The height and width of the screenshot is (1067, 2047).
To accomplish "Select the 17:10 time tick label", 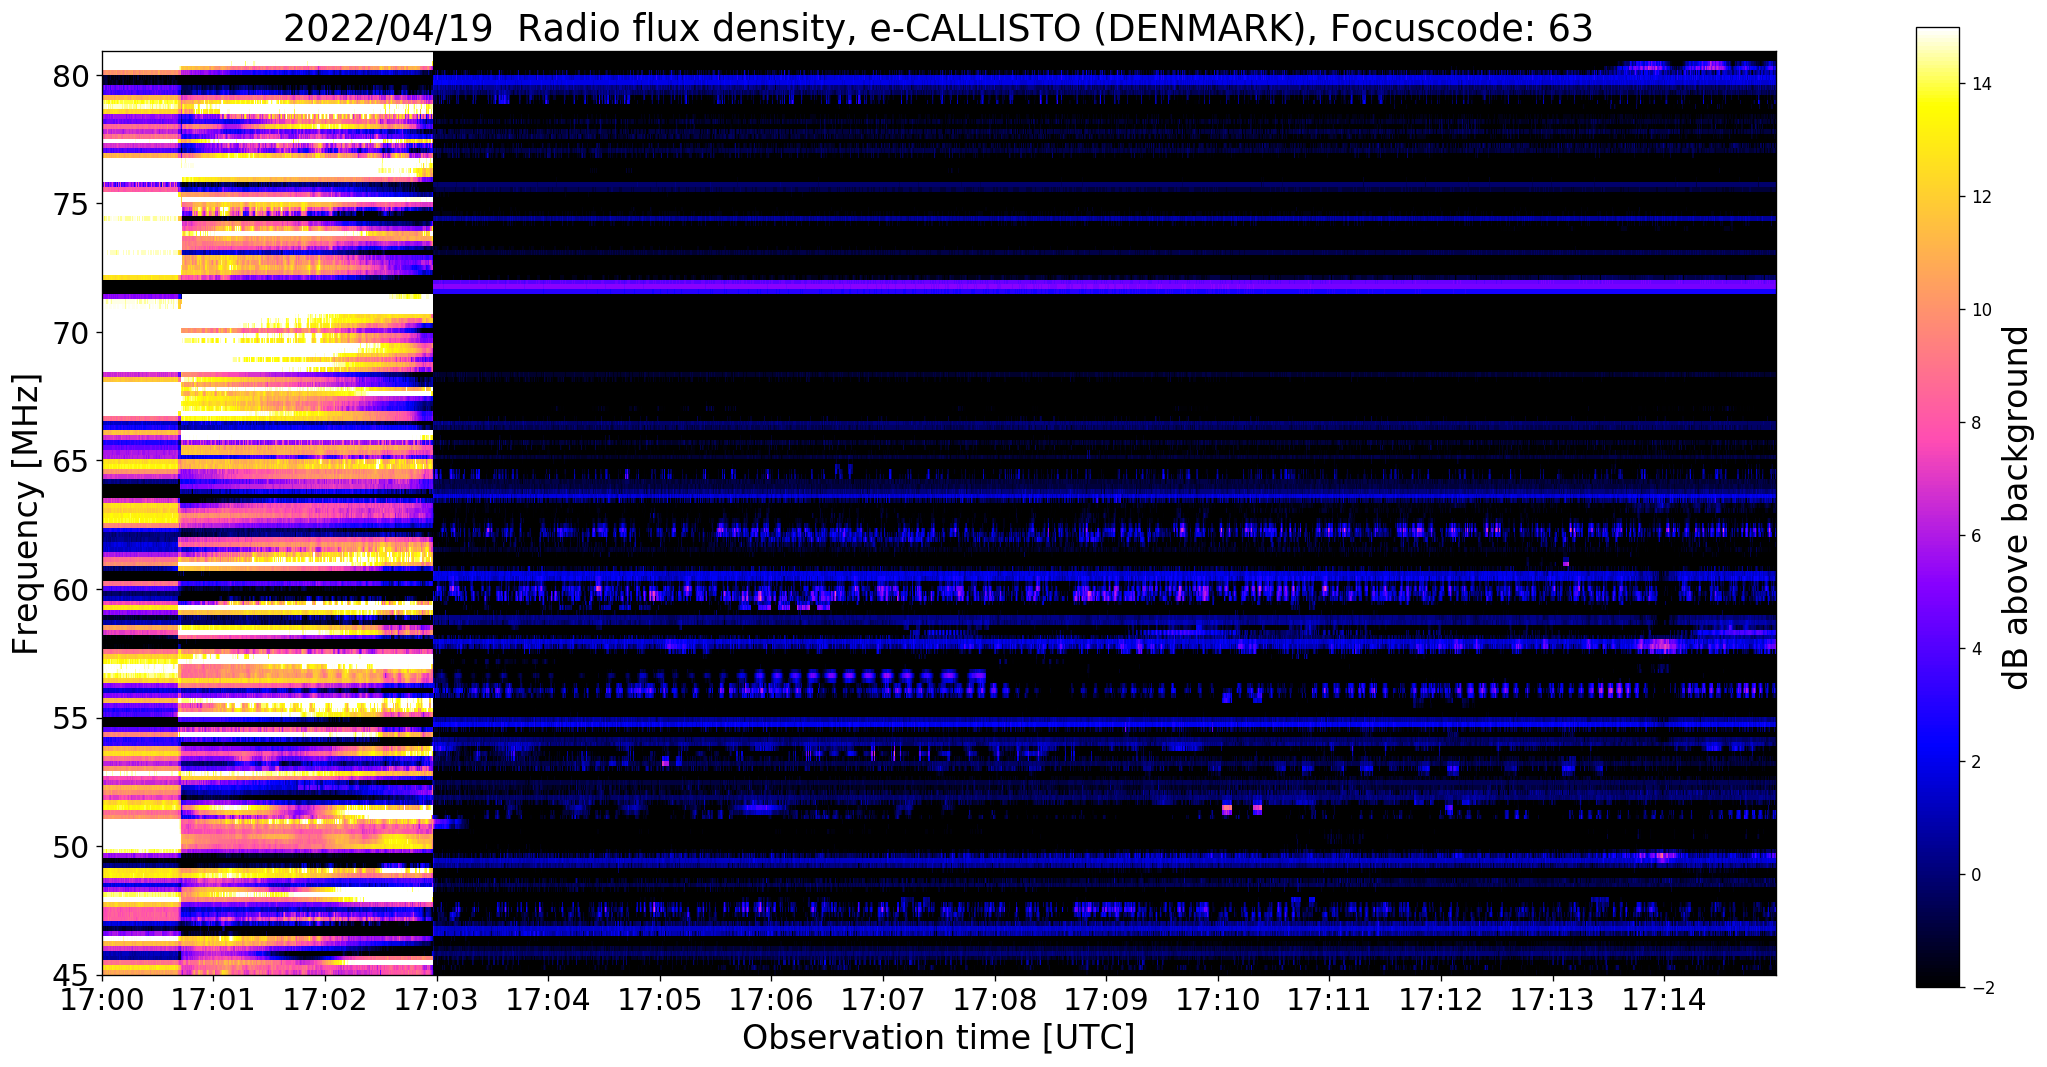I will 1218,1000.
